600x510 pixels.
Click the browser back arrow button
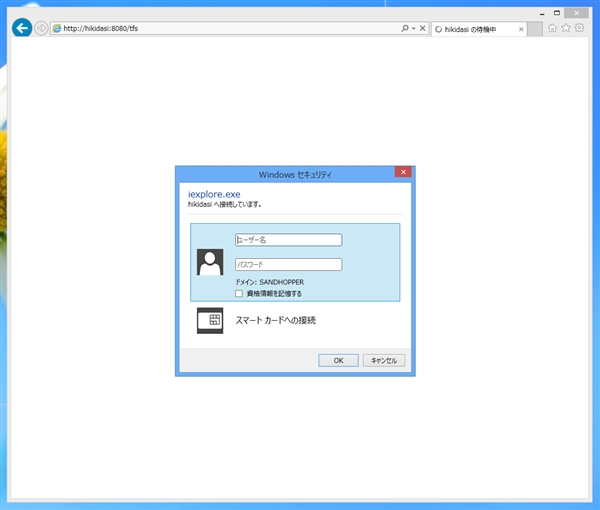[22, 28]
